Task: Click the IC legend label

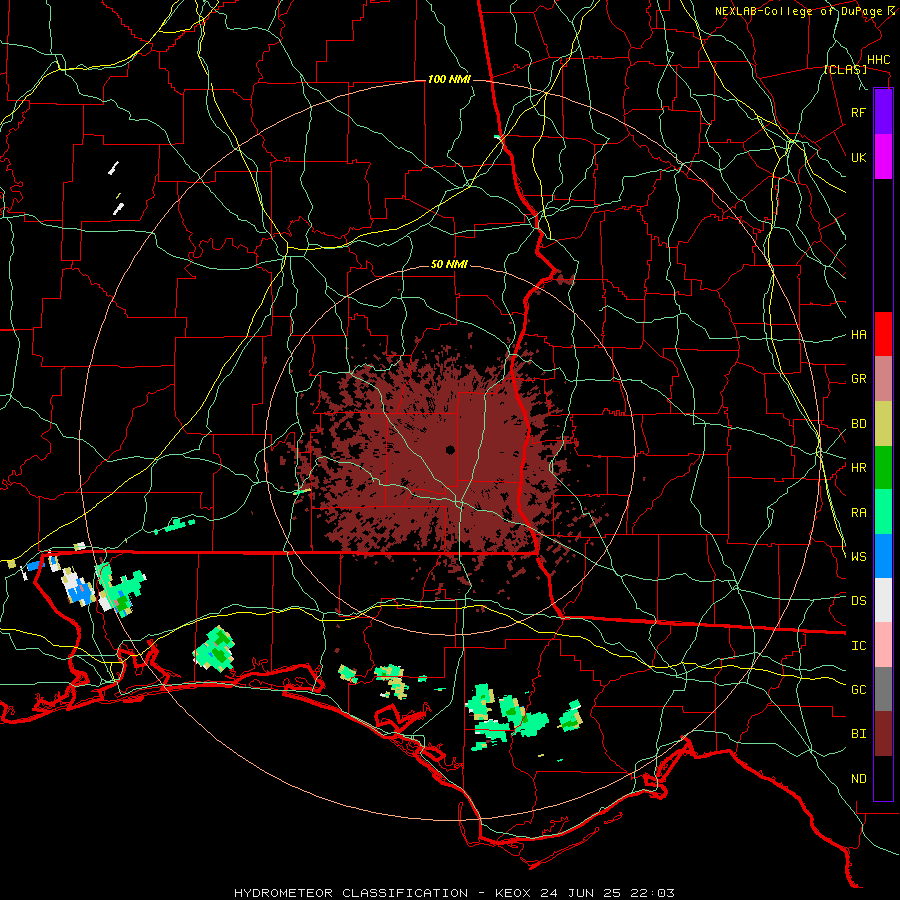Action: 858,646
